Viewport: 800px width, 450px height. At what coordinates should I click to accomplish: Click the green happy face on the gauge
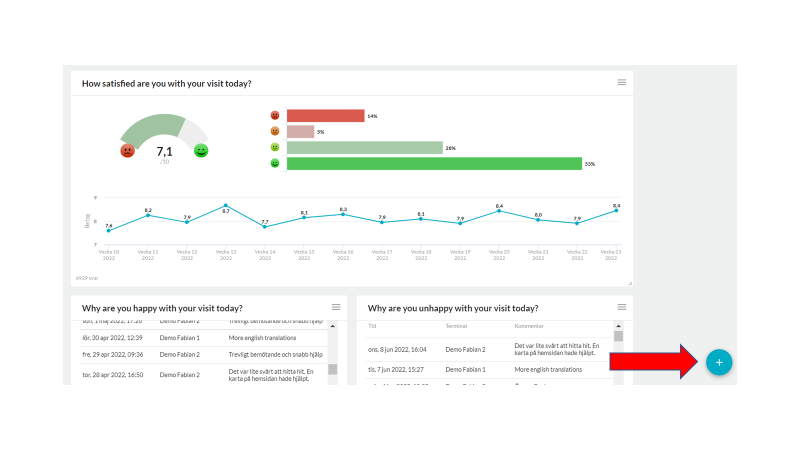click(x=201, y=151)
